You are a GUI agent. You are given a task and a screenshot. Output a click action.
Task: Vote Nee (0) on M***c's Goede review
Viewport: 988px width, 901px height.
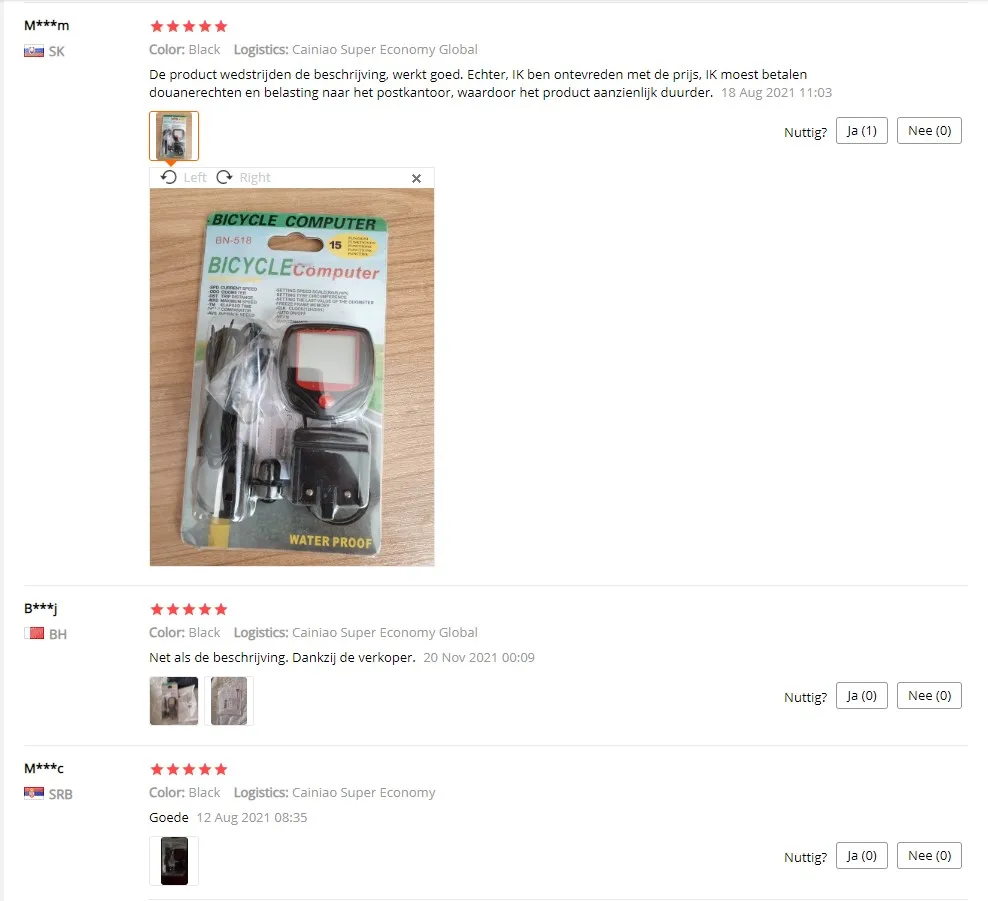click(x=929, y=856)
